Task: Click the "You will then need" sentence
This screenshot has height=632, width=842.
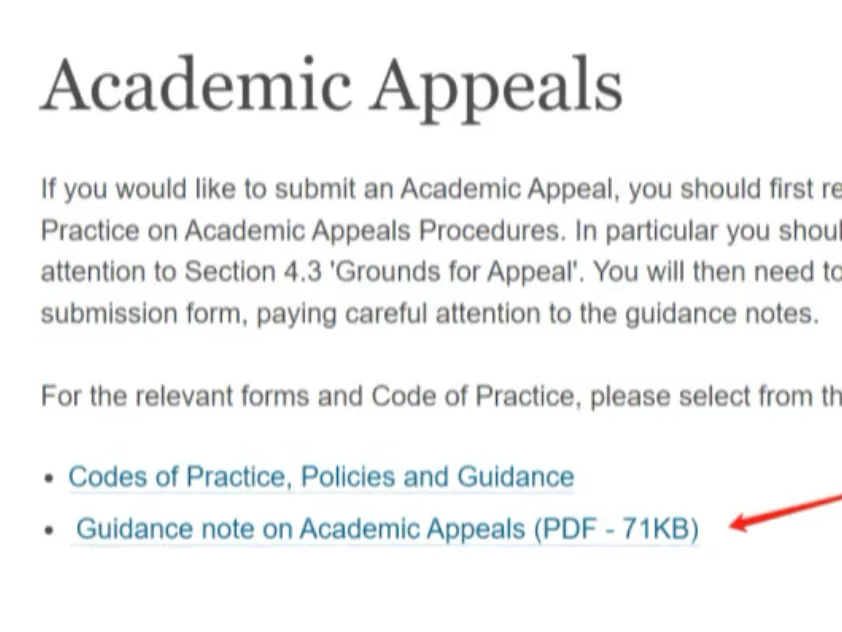Action: pos(717,272)
